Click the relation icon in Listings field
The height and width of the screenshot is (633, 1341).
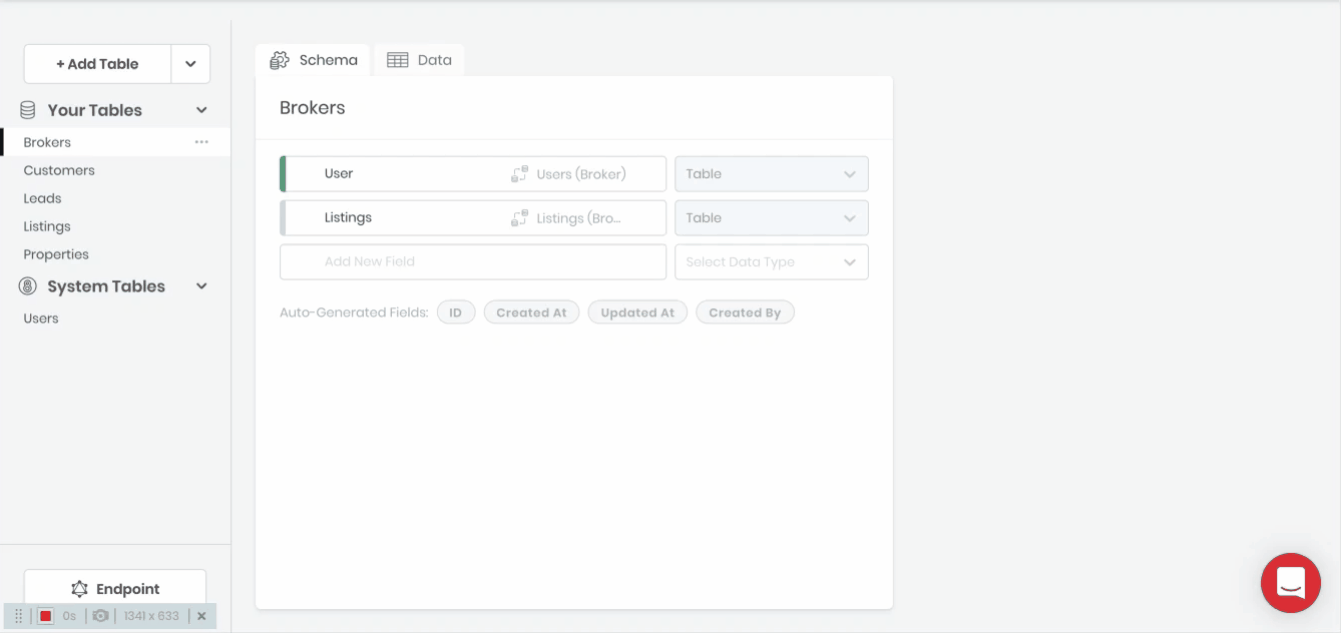click(x=519, y=218)
